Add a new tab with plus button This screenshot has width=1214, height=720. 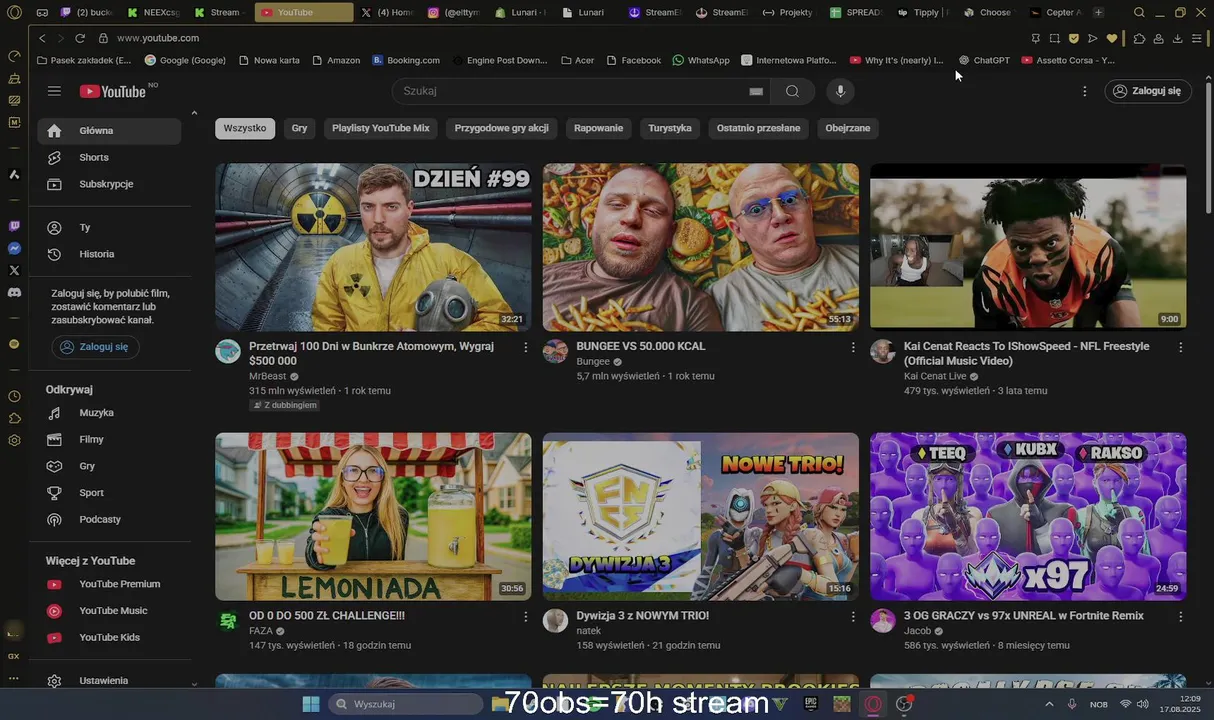1098,12
